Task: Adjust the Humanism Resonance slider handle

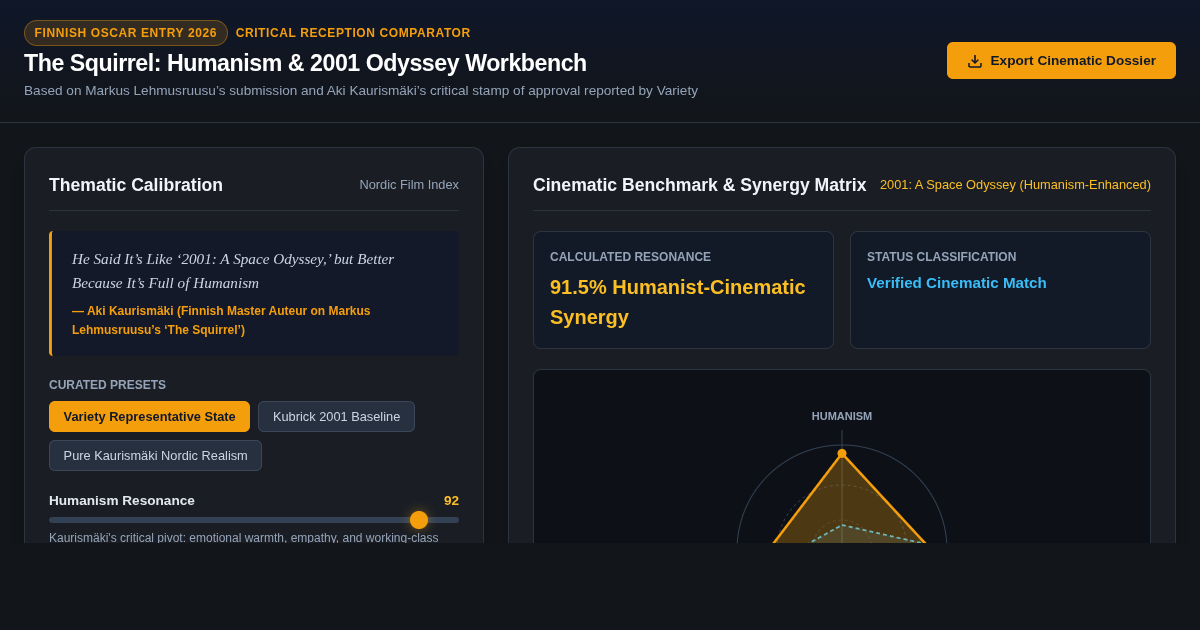Action: coord(419,520)
